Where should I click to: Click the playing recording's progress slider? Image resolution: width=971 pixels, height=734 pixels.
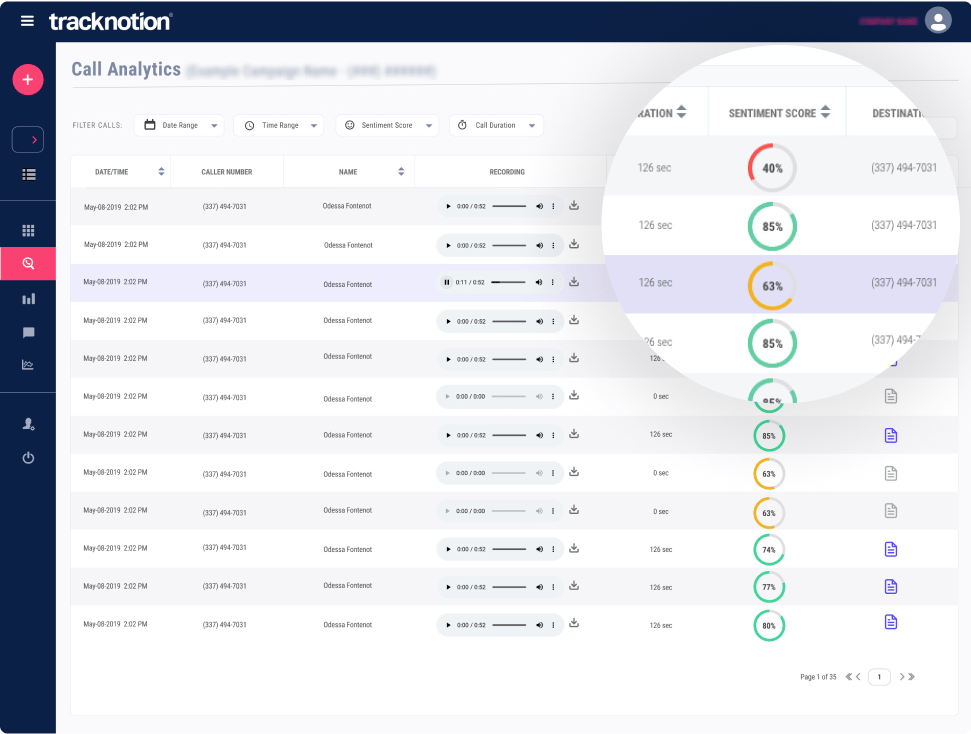coord(509,283)
